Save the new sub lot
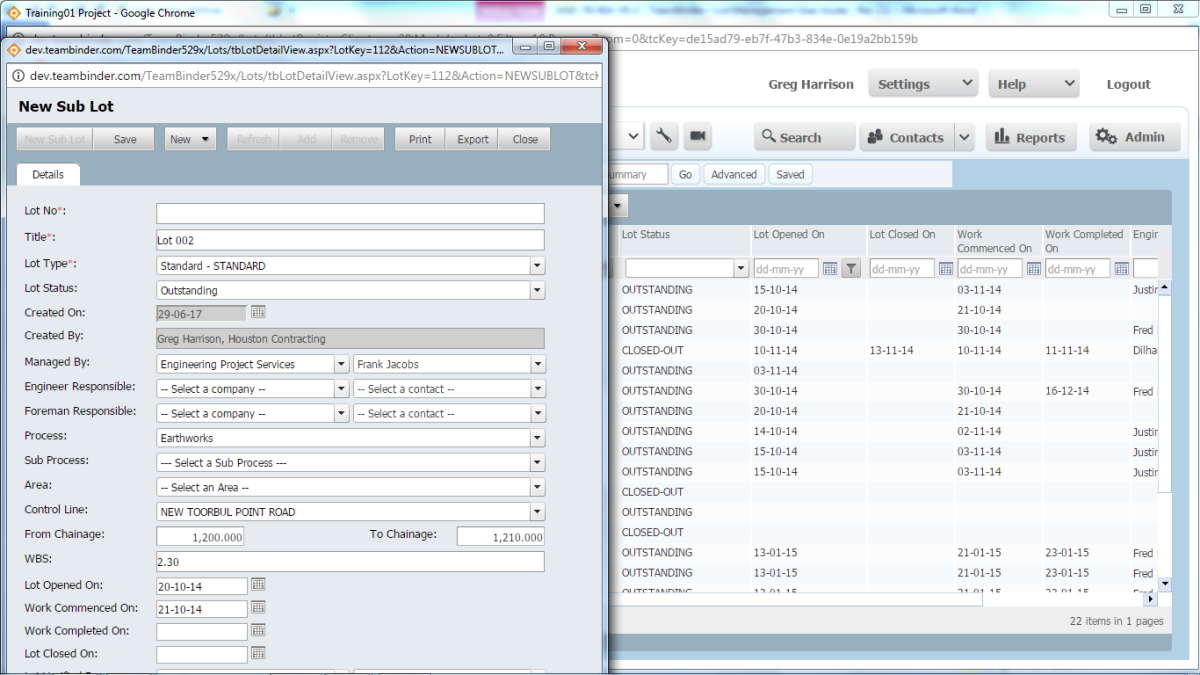The image size is (1200, 675). pyautogui.click(x=125, y=140)
